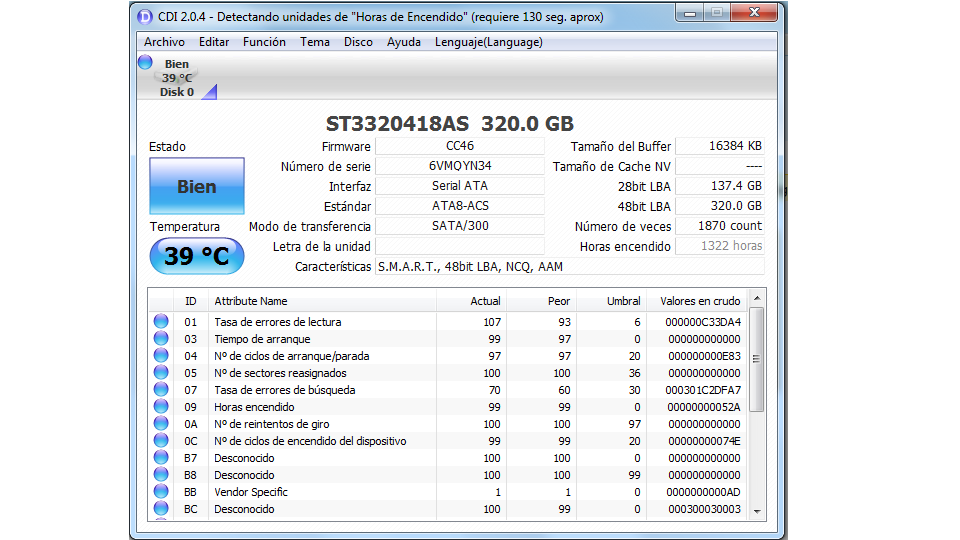The width and height of the screenshot is (960, 540).
Task: Open the Ayuda menu
Action: (403, 42)
